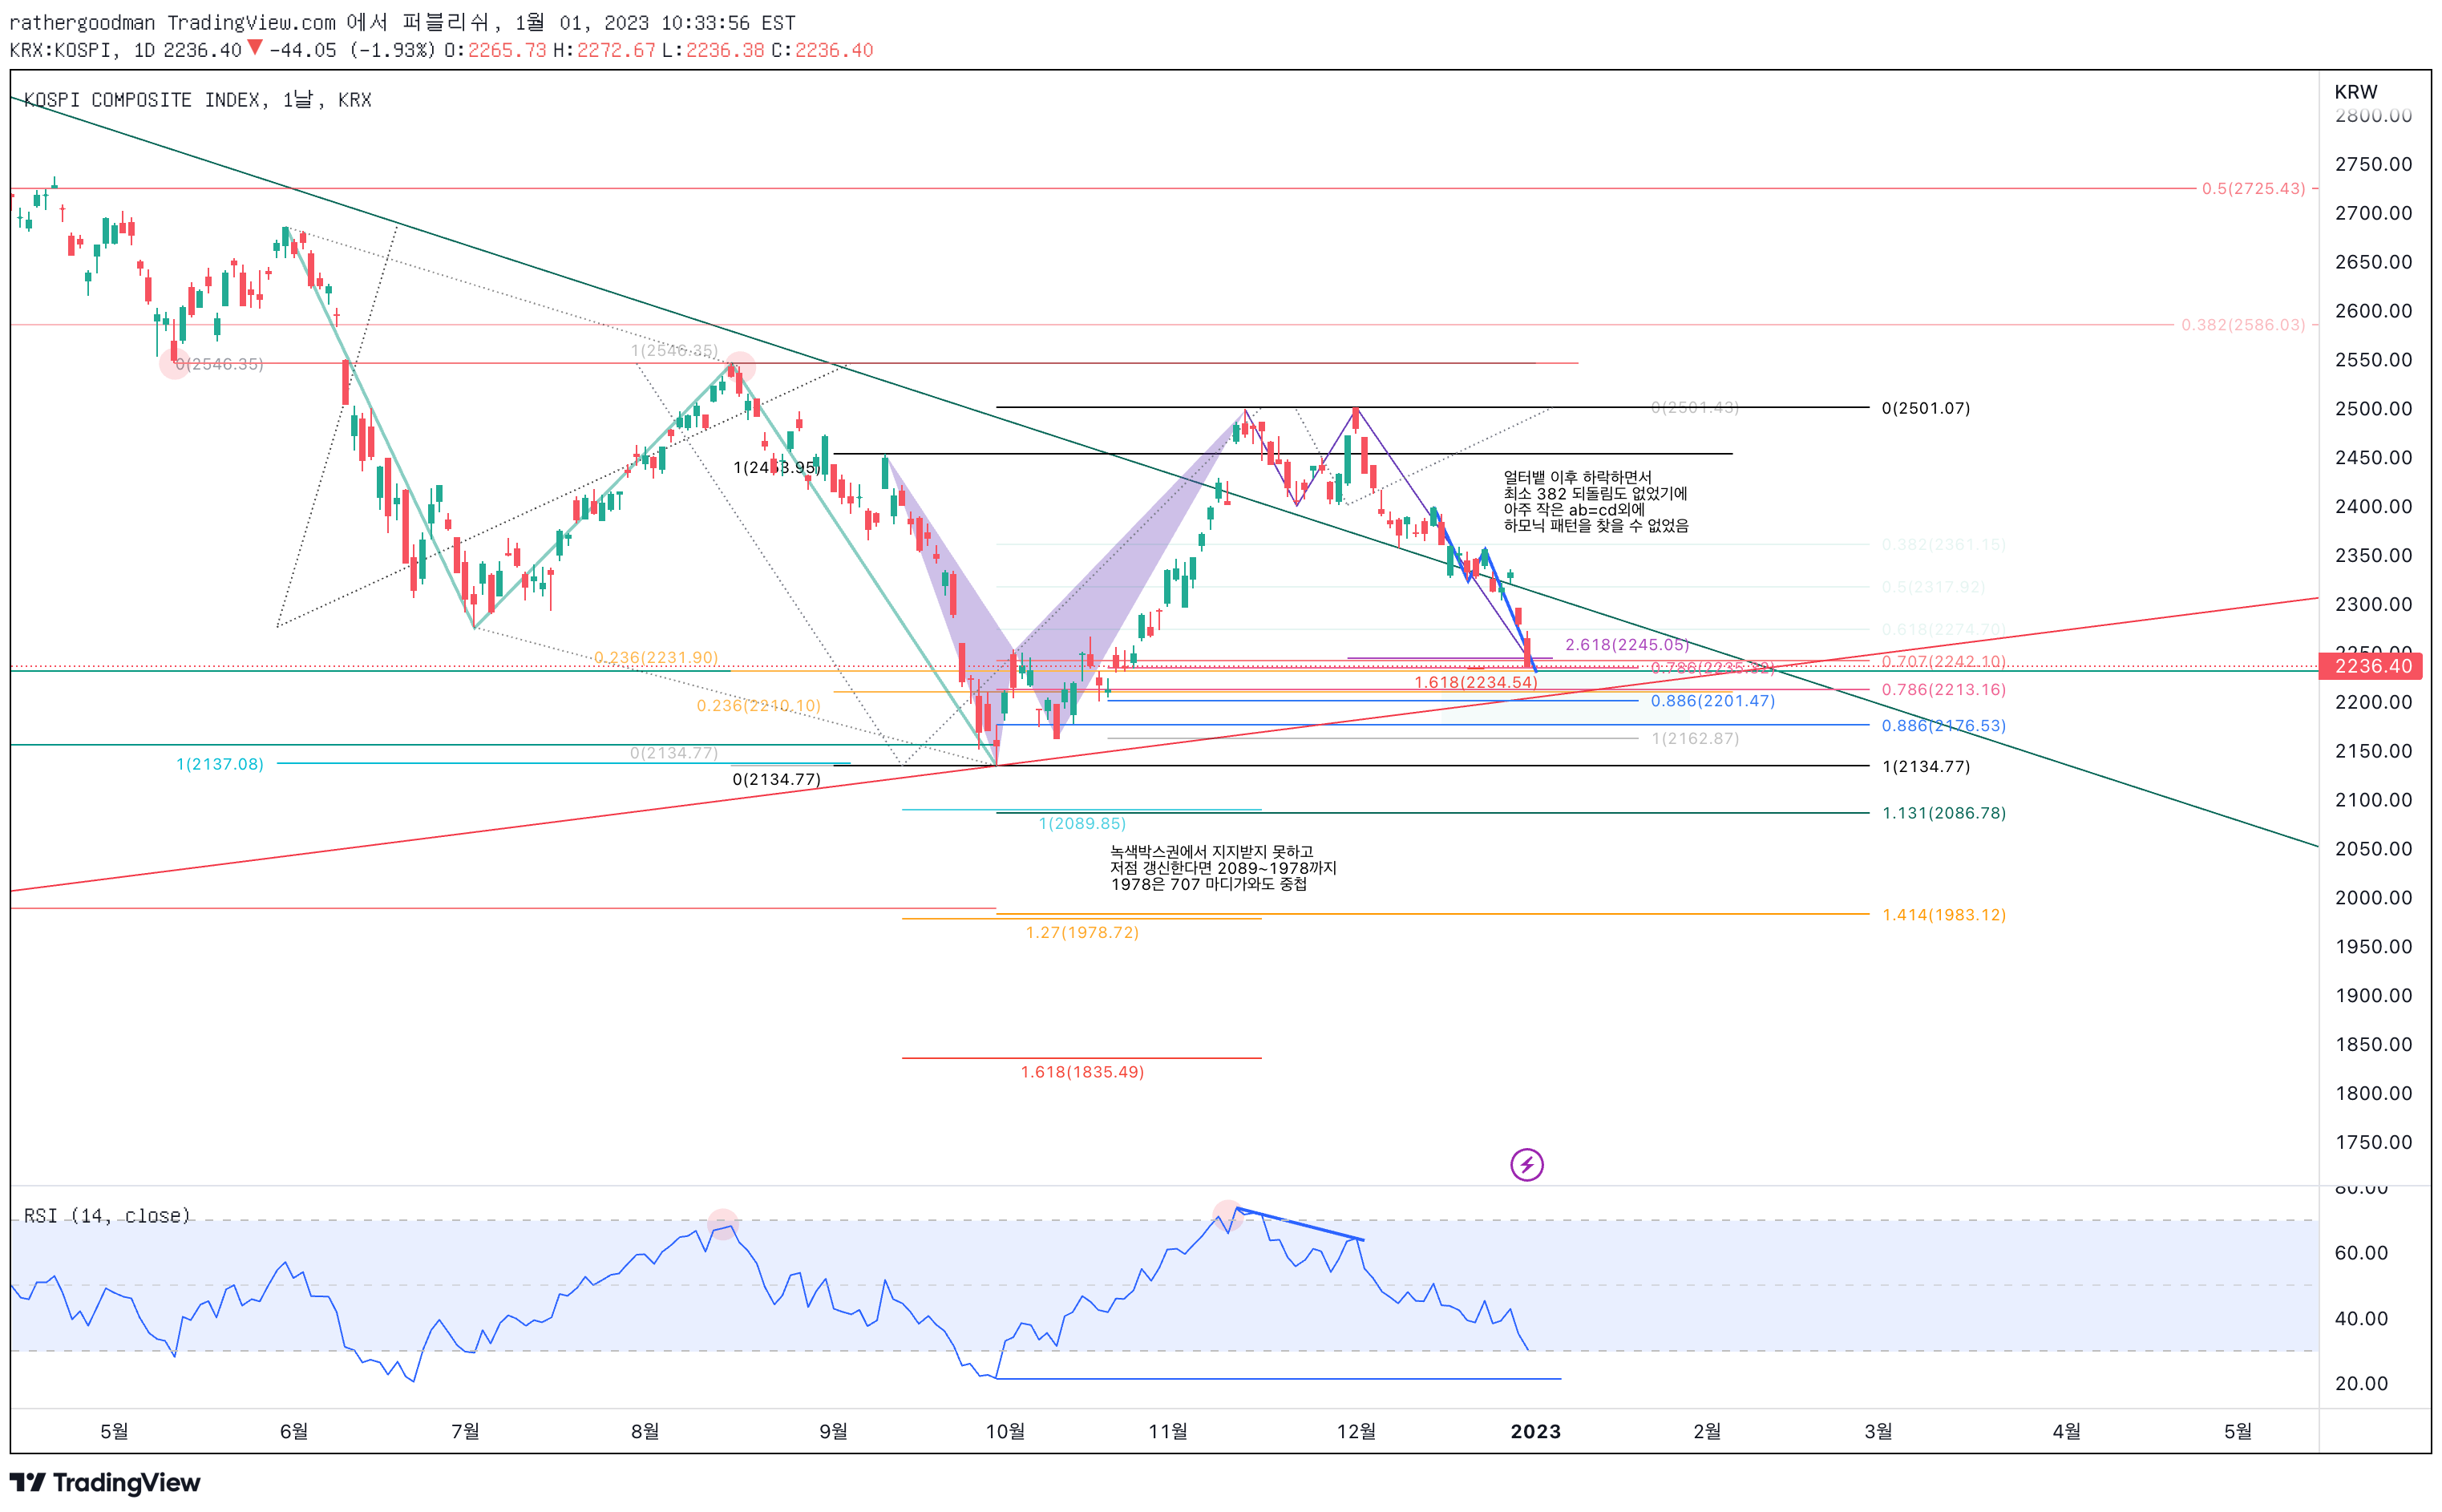Click the 0(2501.07) Fibonacci label
This screenshot has width=2442, height=1512.
pos(1925,408)
